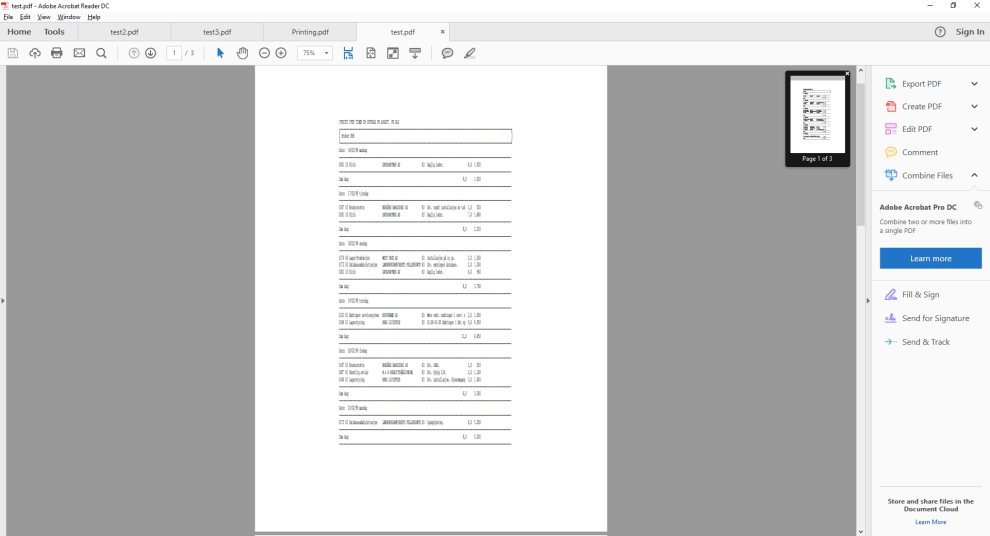990x536 pixels.
Task: Click the blue Learn more button
Action: pos(931,258)
